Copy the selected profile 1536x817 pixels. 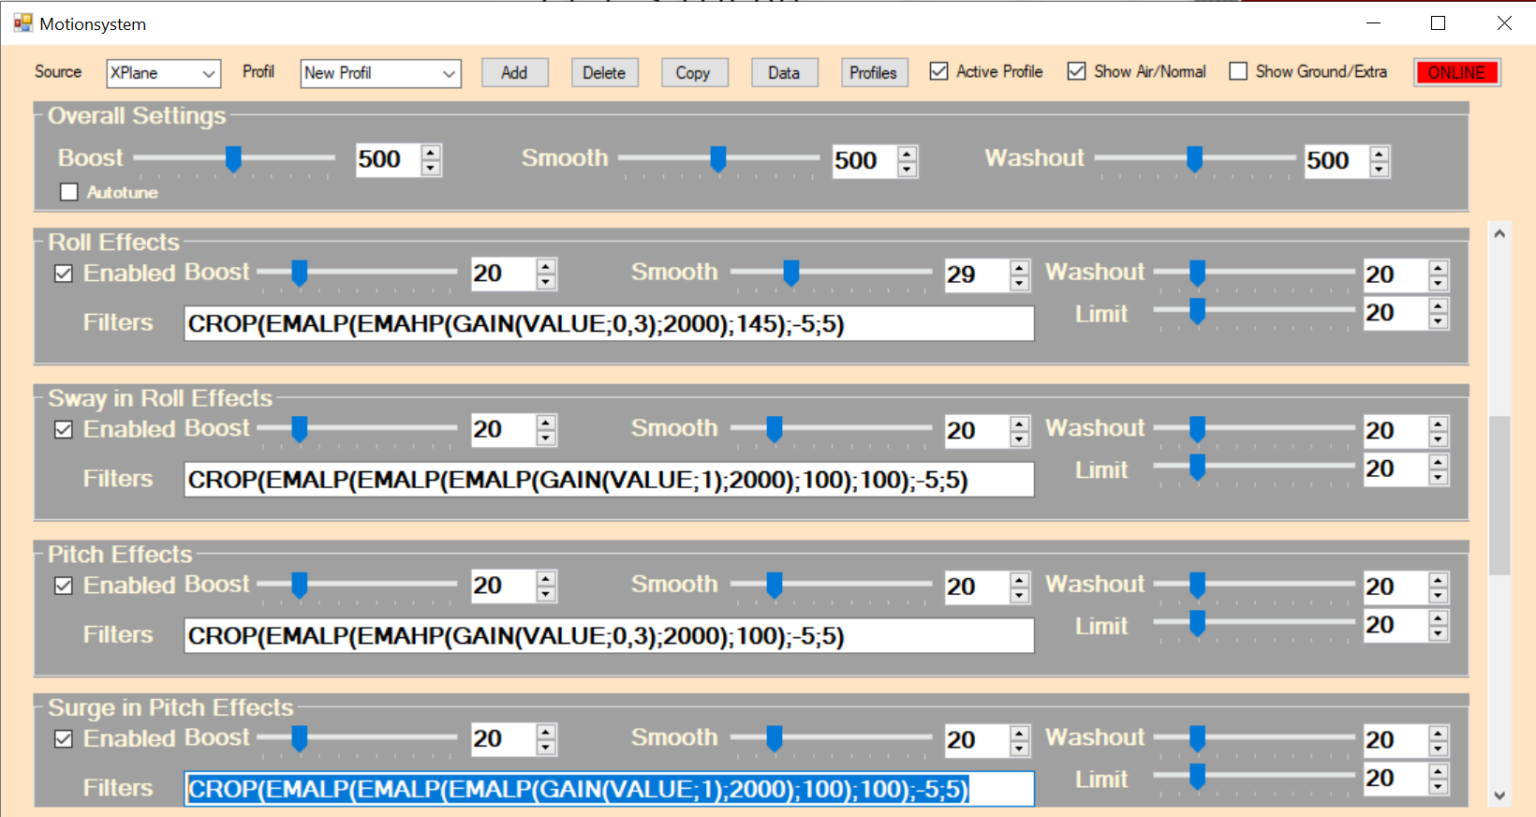[694, 72]
